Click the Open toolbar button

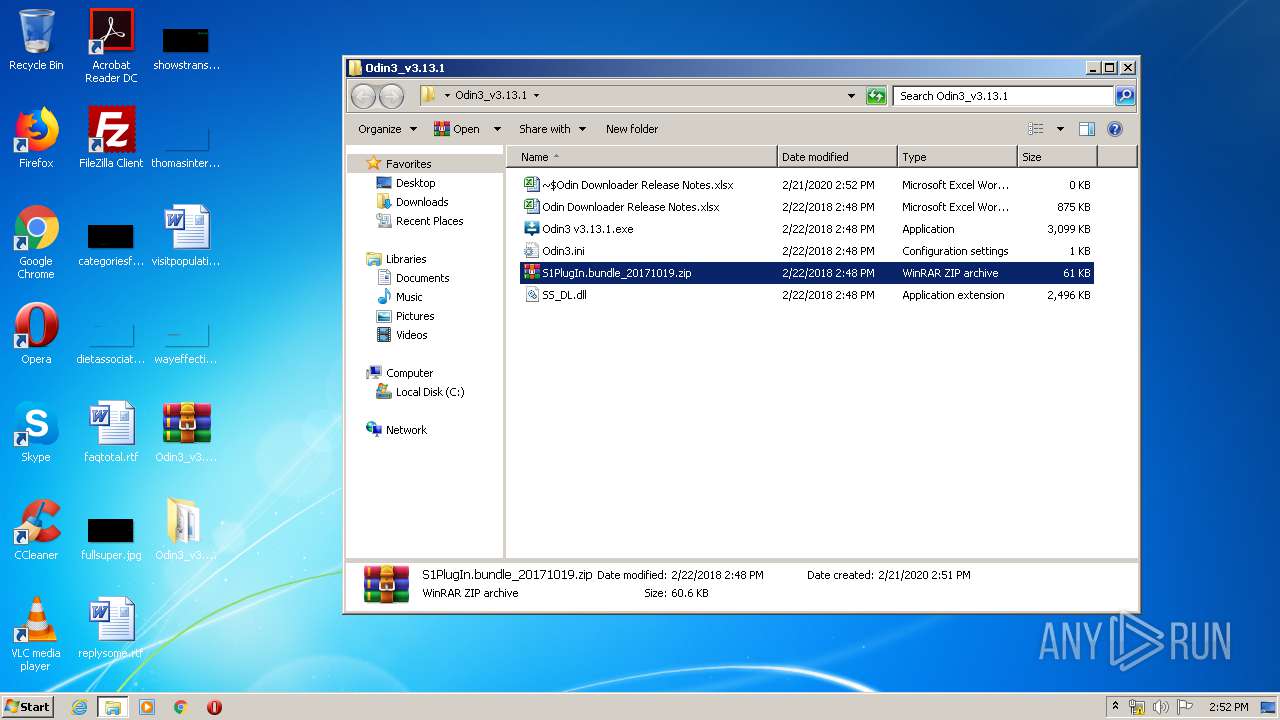point(457,129)
